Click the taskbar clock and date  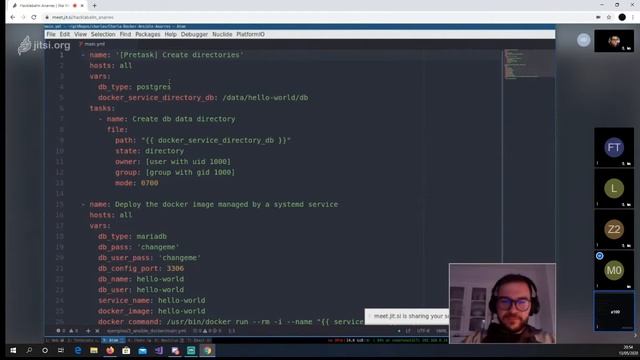pyautogui.click(x=627, y=350)
